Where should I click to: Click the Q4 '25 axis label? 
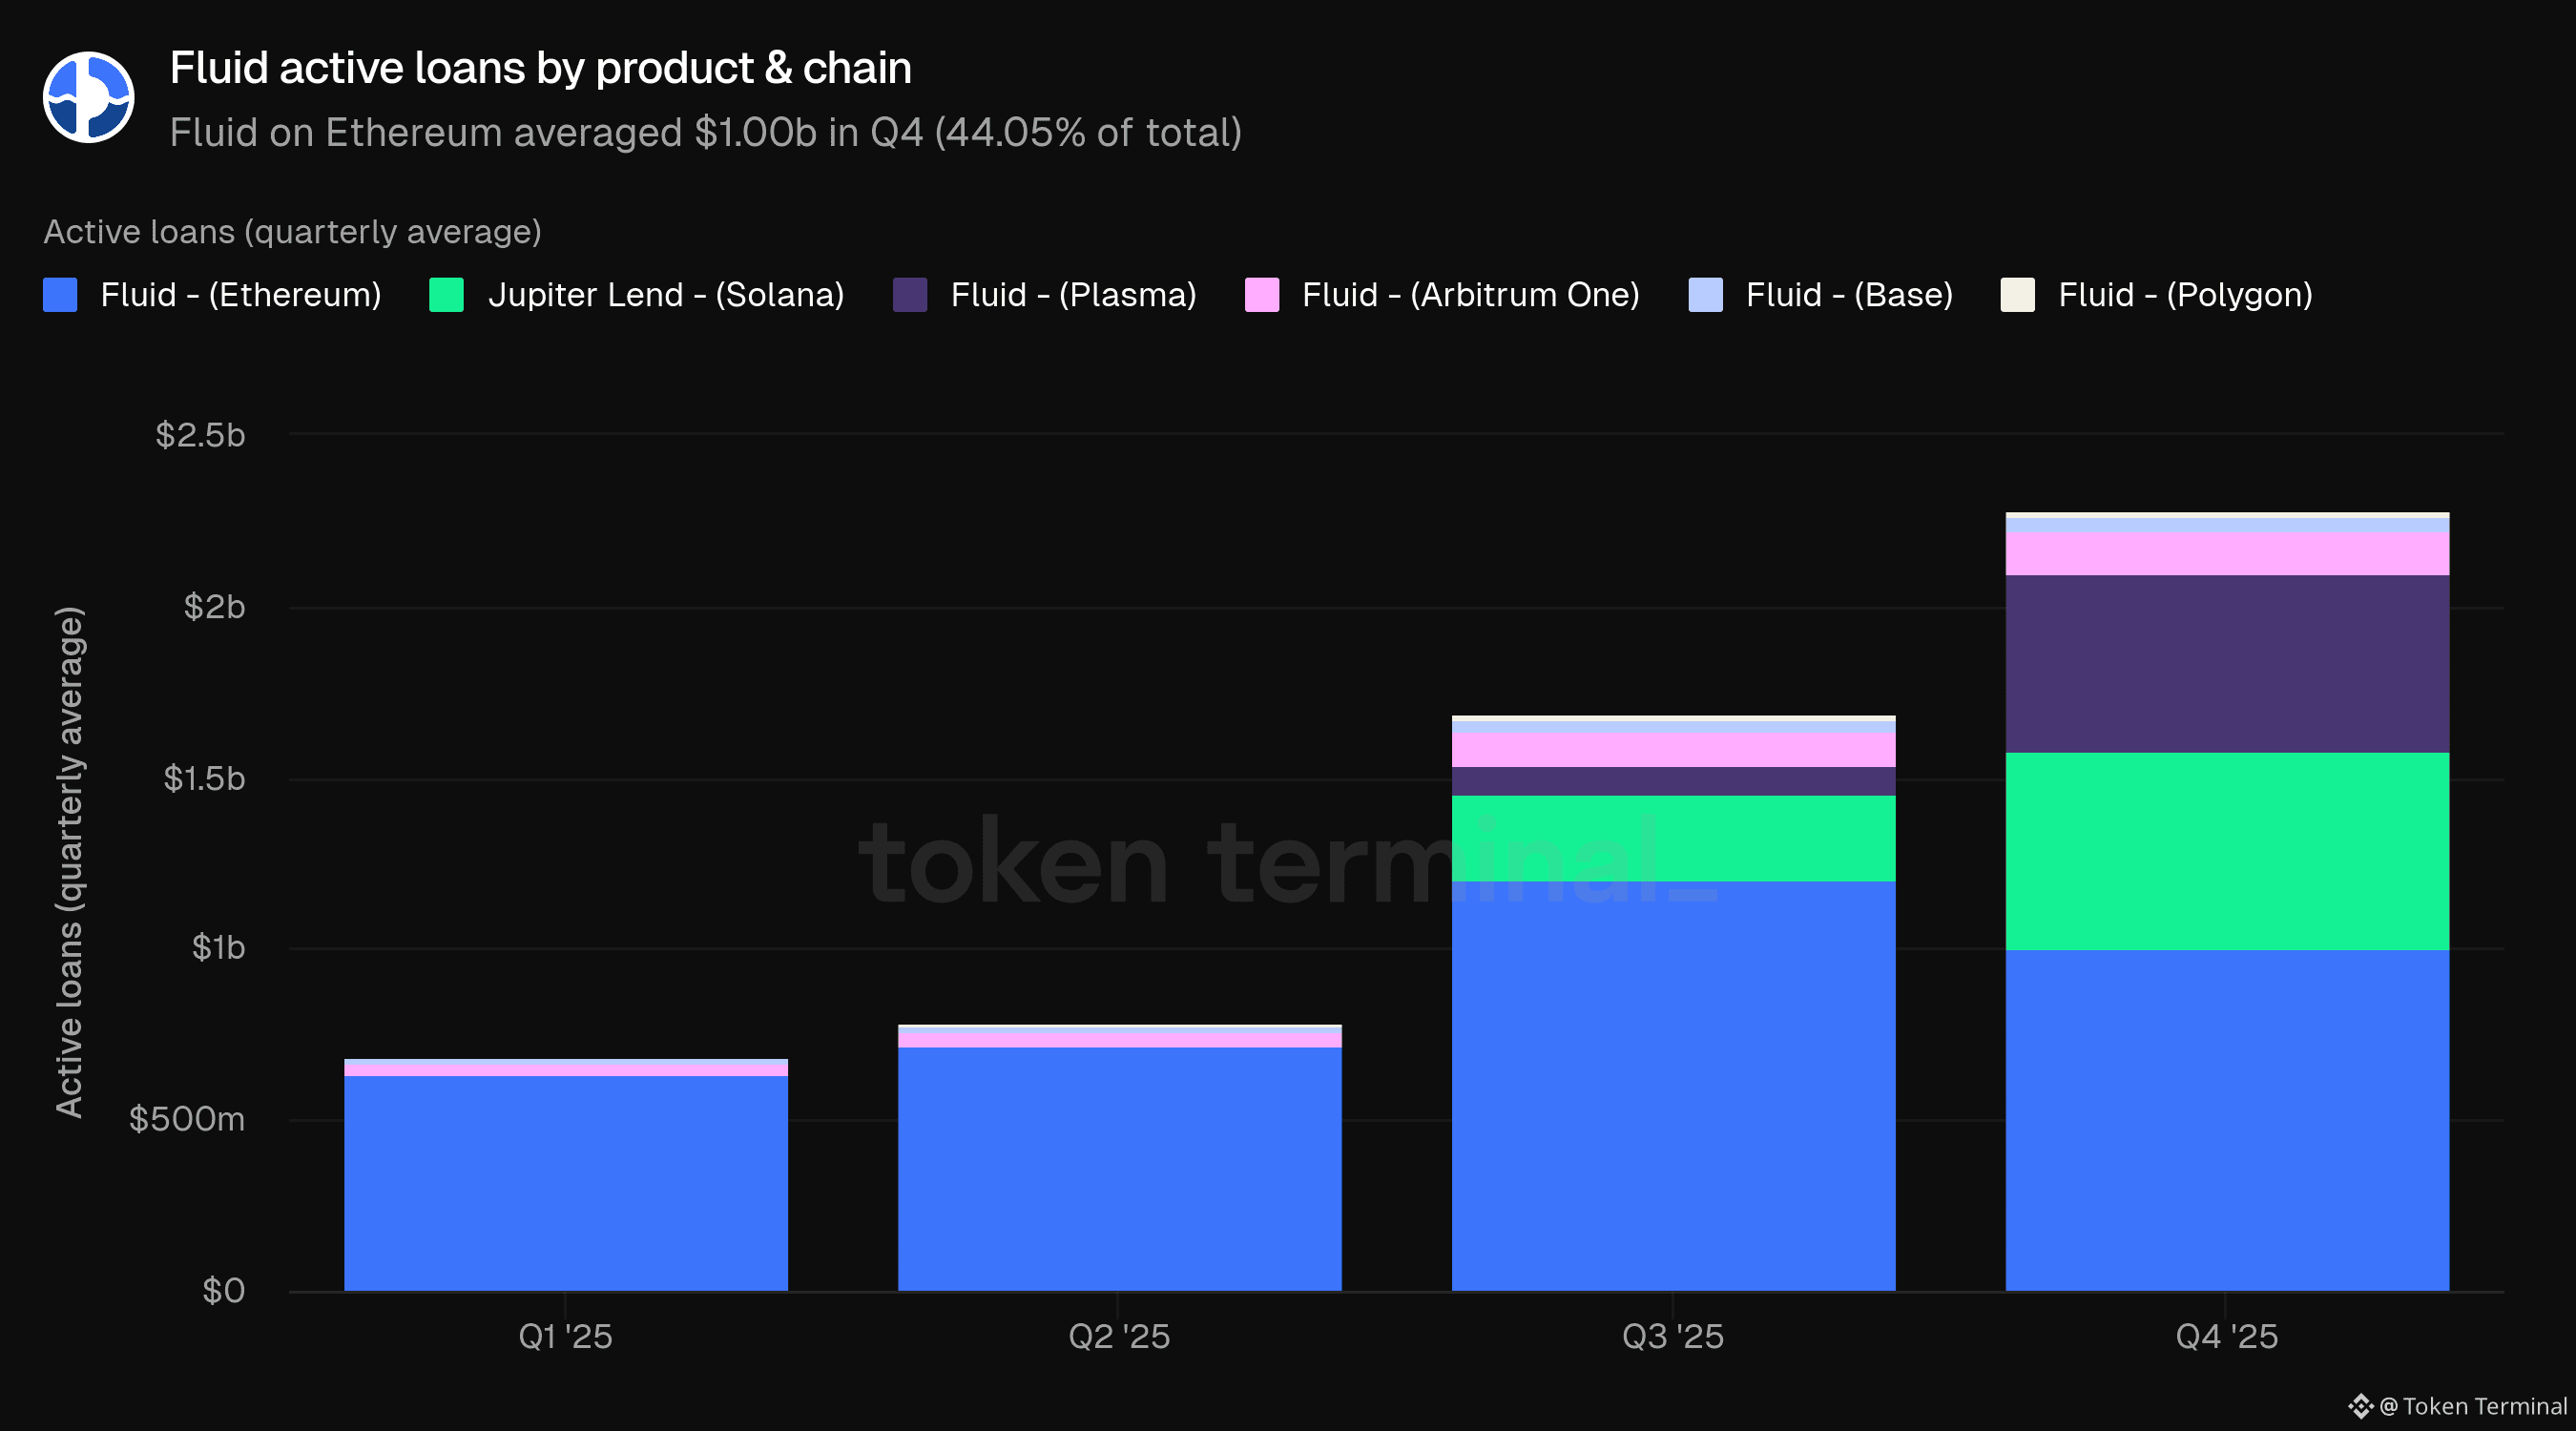(2226, 1336)
